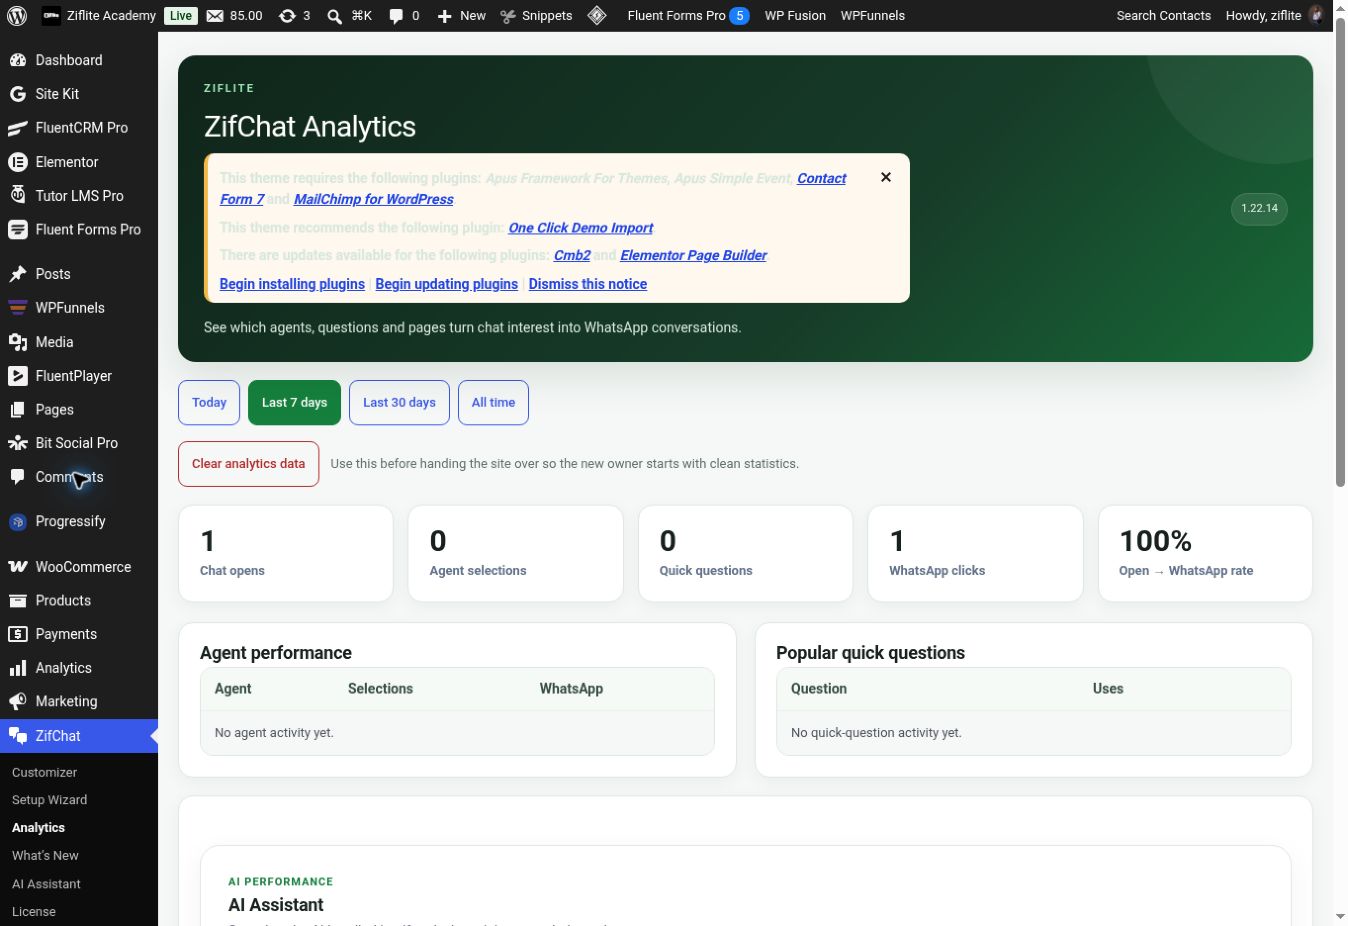Open WP Fusion admin bar item
Image resolution: width=1348 pixels, height=926 pixels.
pos(795,16)
